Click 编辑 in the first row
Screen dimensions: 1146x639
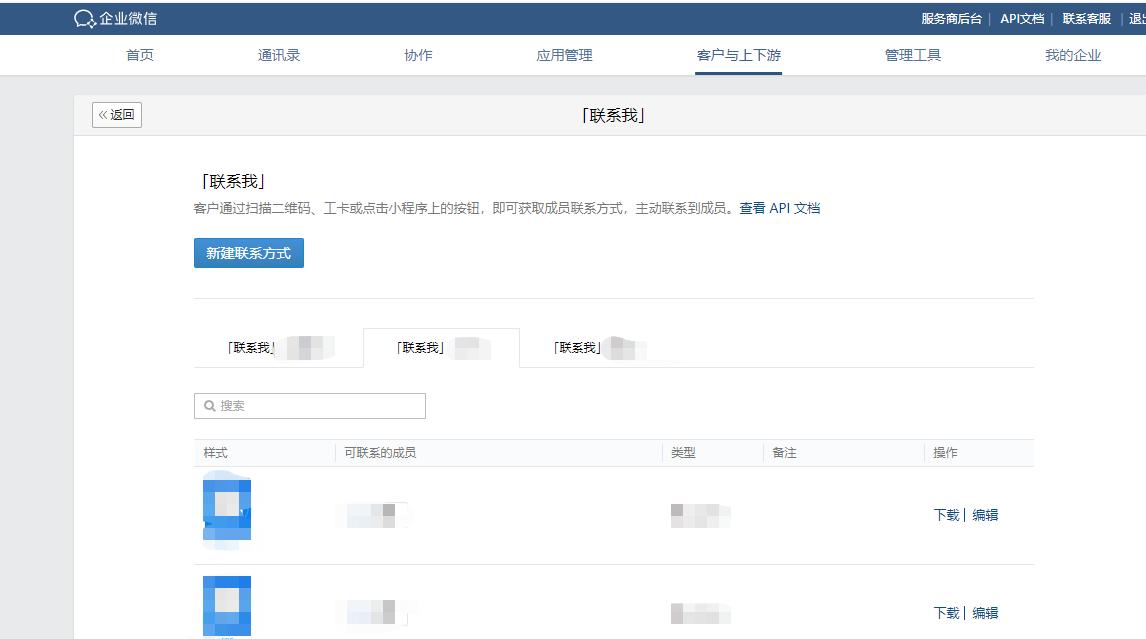pos(986,514)
